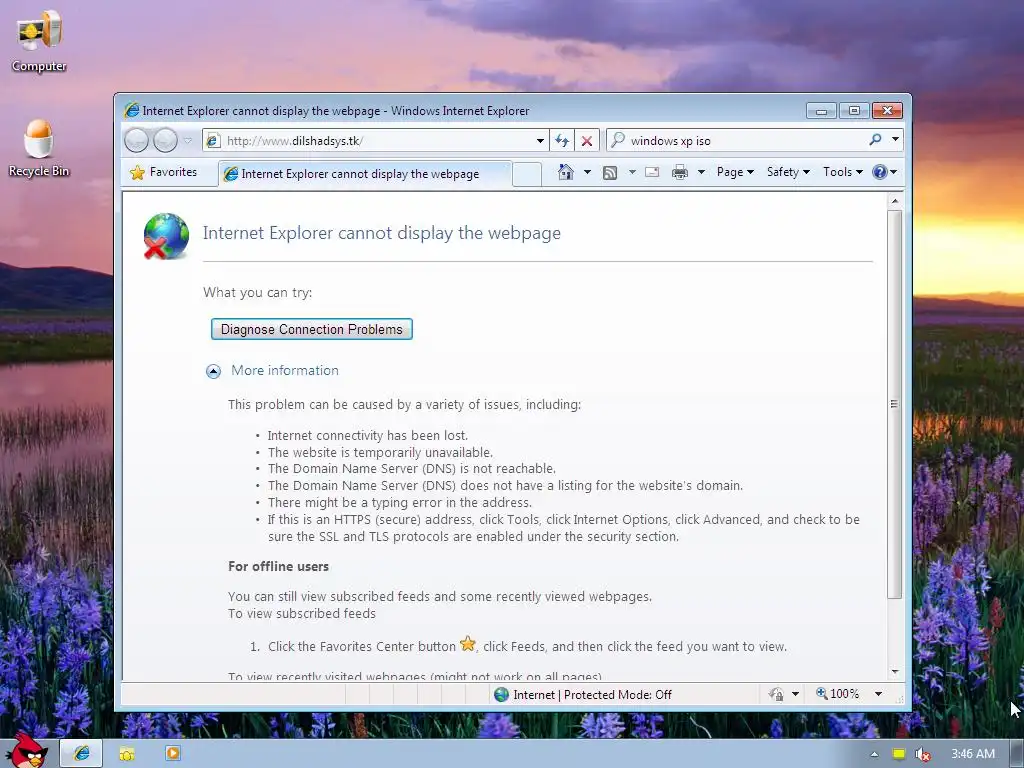The width and height of the screenshot is (1024, 768).
Task: Click 'The website is temporarily unavailable.' bullet
Action: point(380,453)
